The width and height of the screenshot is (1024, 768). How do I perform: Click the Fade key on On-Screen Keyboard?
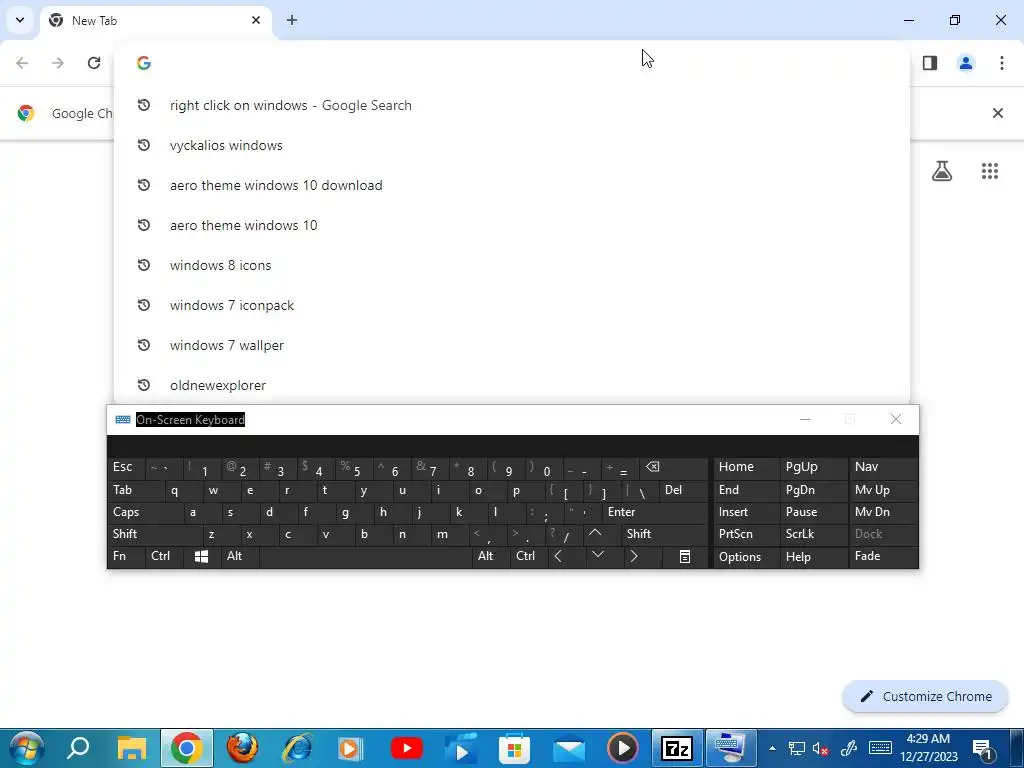884,556
